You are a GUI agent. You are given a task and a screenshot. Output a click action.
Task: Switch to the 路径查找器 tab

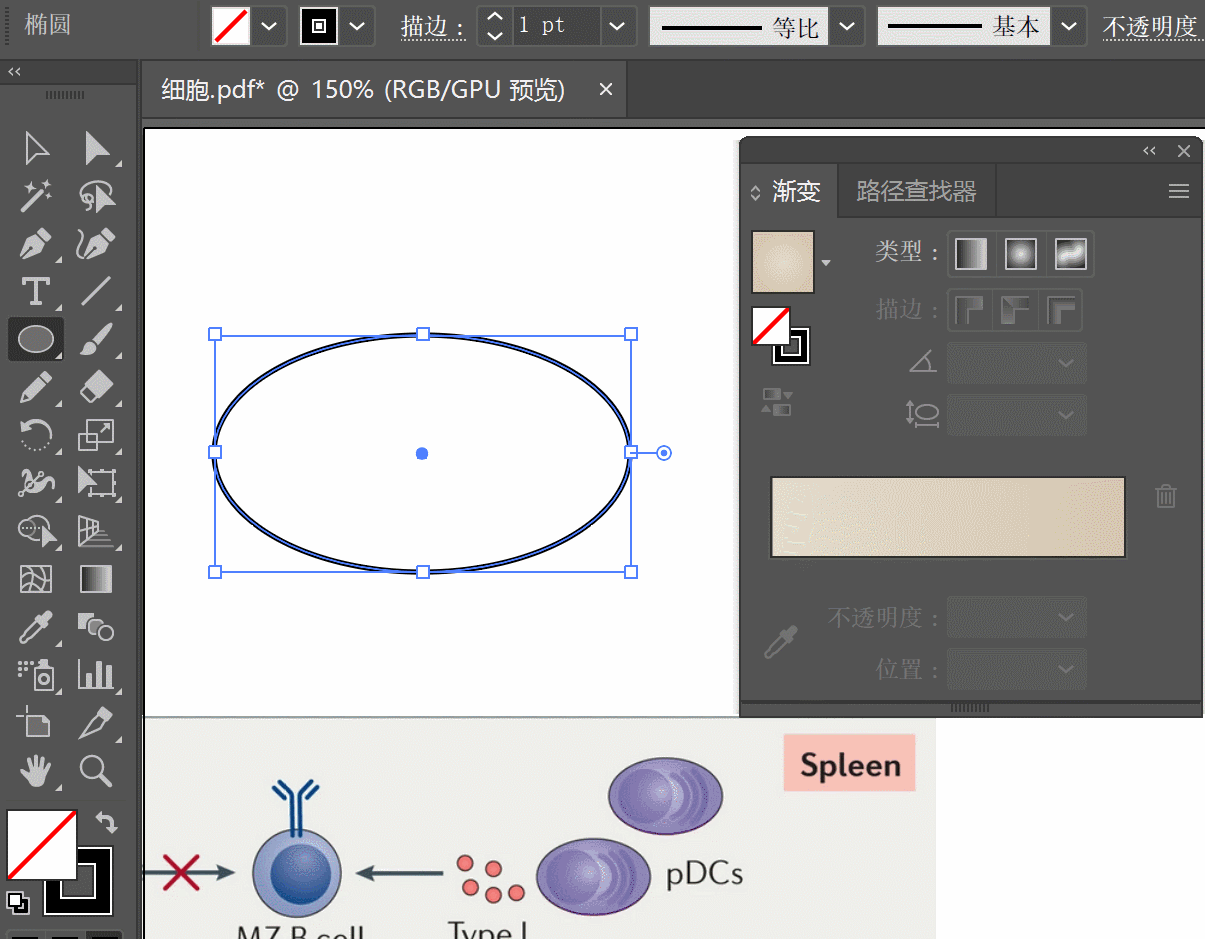click(x=916, y=191)
